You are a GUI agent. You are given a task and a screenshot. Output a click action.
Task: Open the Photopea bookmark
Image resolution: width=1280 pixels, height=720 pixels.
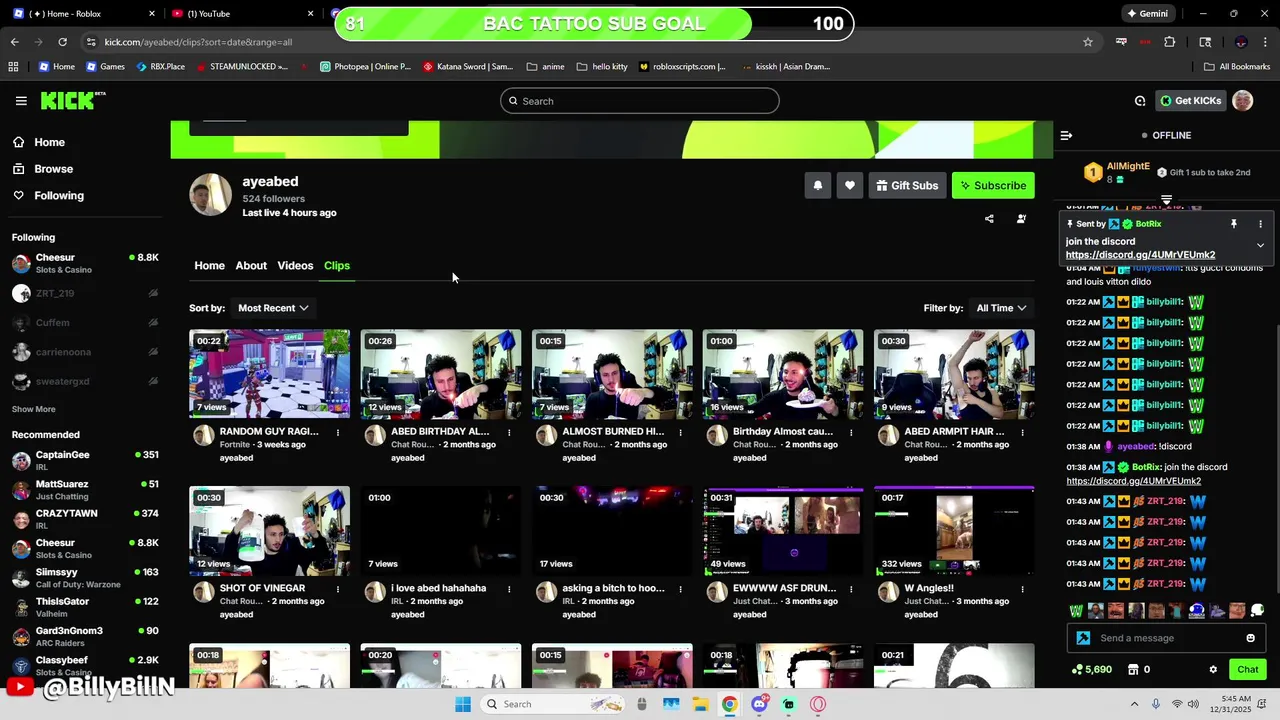pos(365,66)
